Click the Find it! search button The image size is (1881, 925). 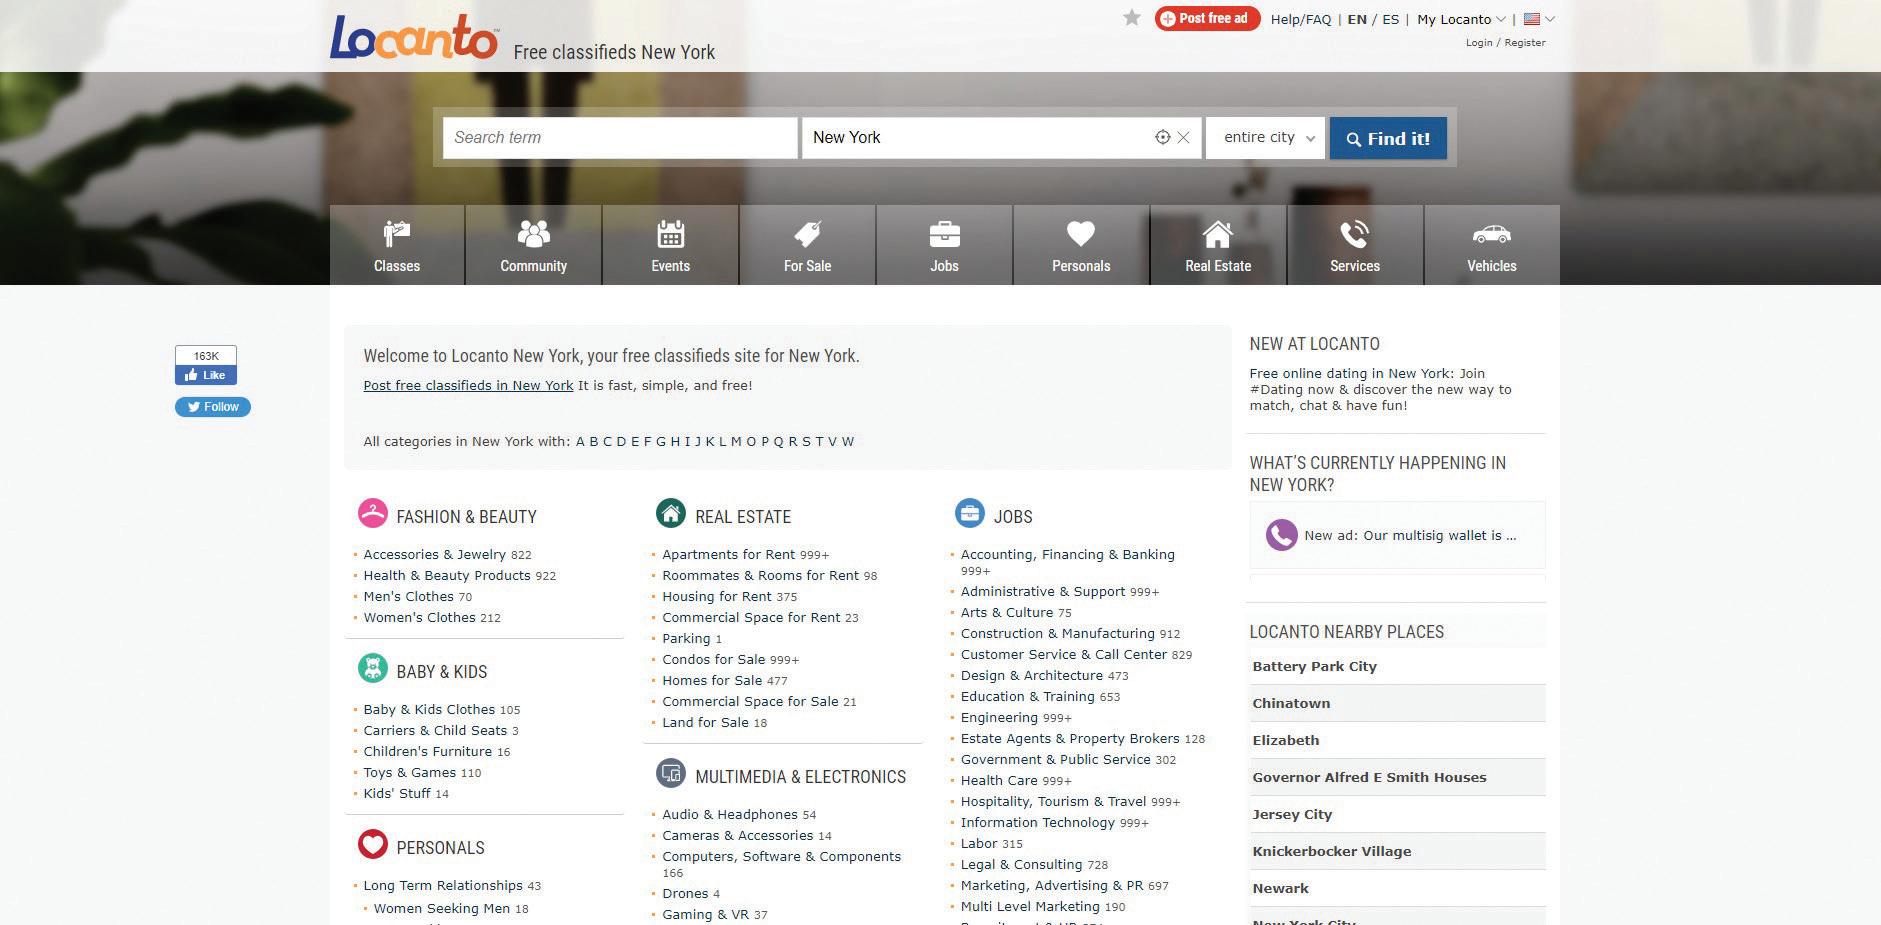[1388, 138]
